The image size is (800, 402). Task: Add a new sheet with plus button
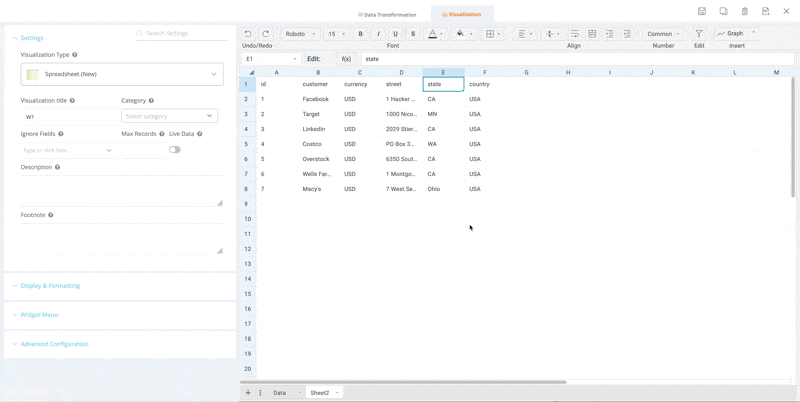(x=248, y=393)
